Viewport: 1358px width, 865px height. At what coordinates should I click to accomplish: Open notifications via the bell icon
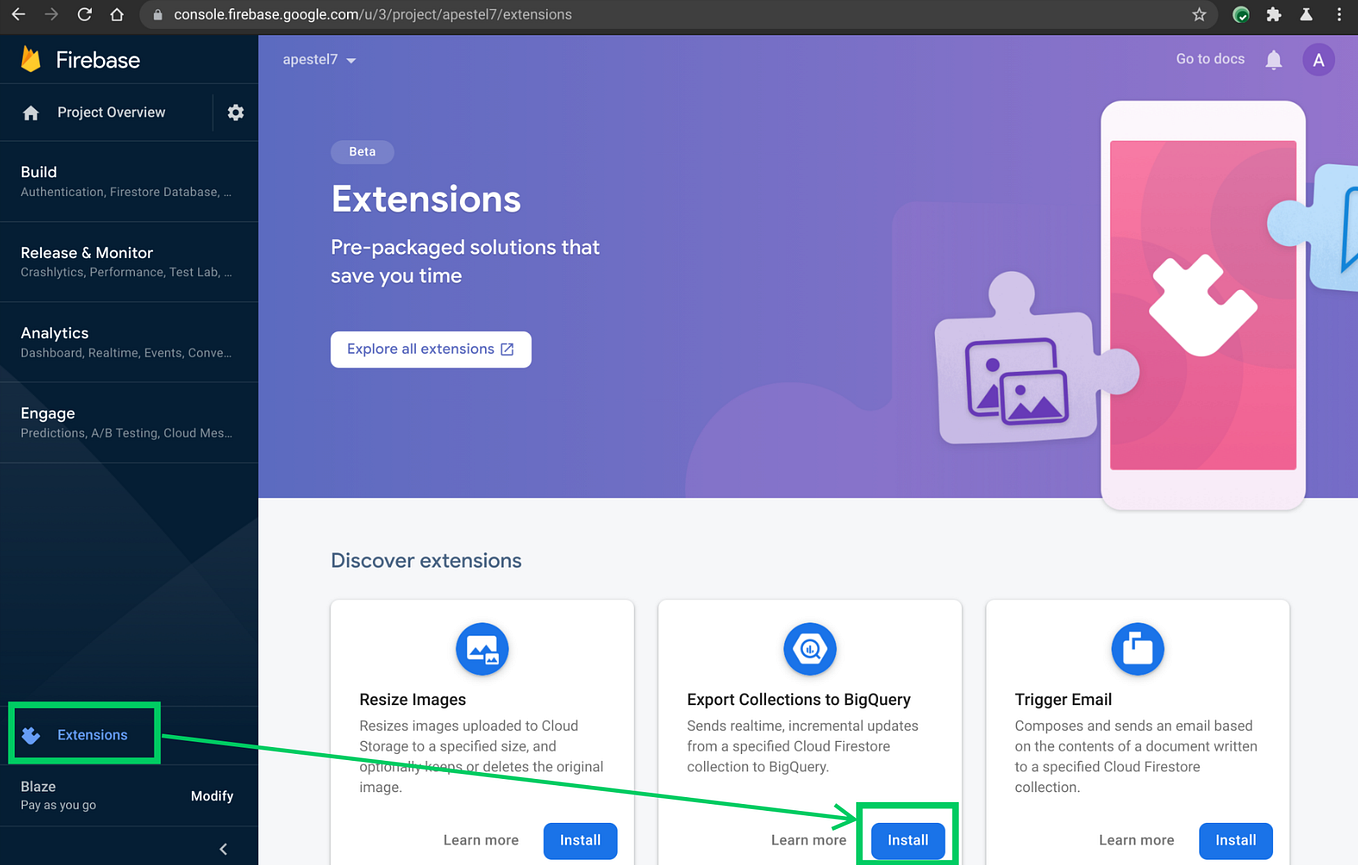1273,59
